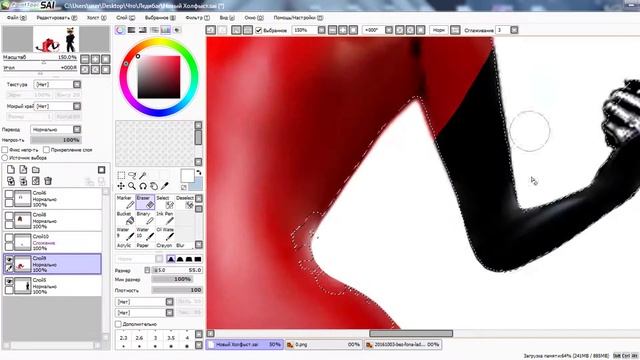
Task: Open the rotation angle dropdown in the toolbar
Action: coord(389,30)
